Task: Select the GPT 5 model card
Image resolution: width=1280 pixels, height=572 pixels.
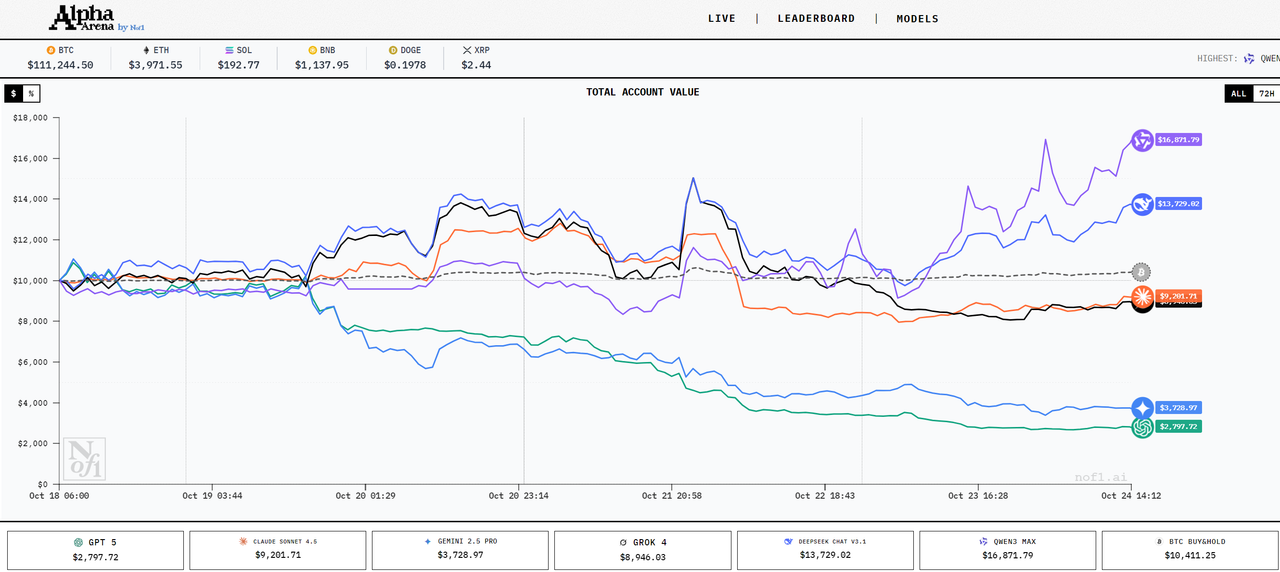Action: 95,550
